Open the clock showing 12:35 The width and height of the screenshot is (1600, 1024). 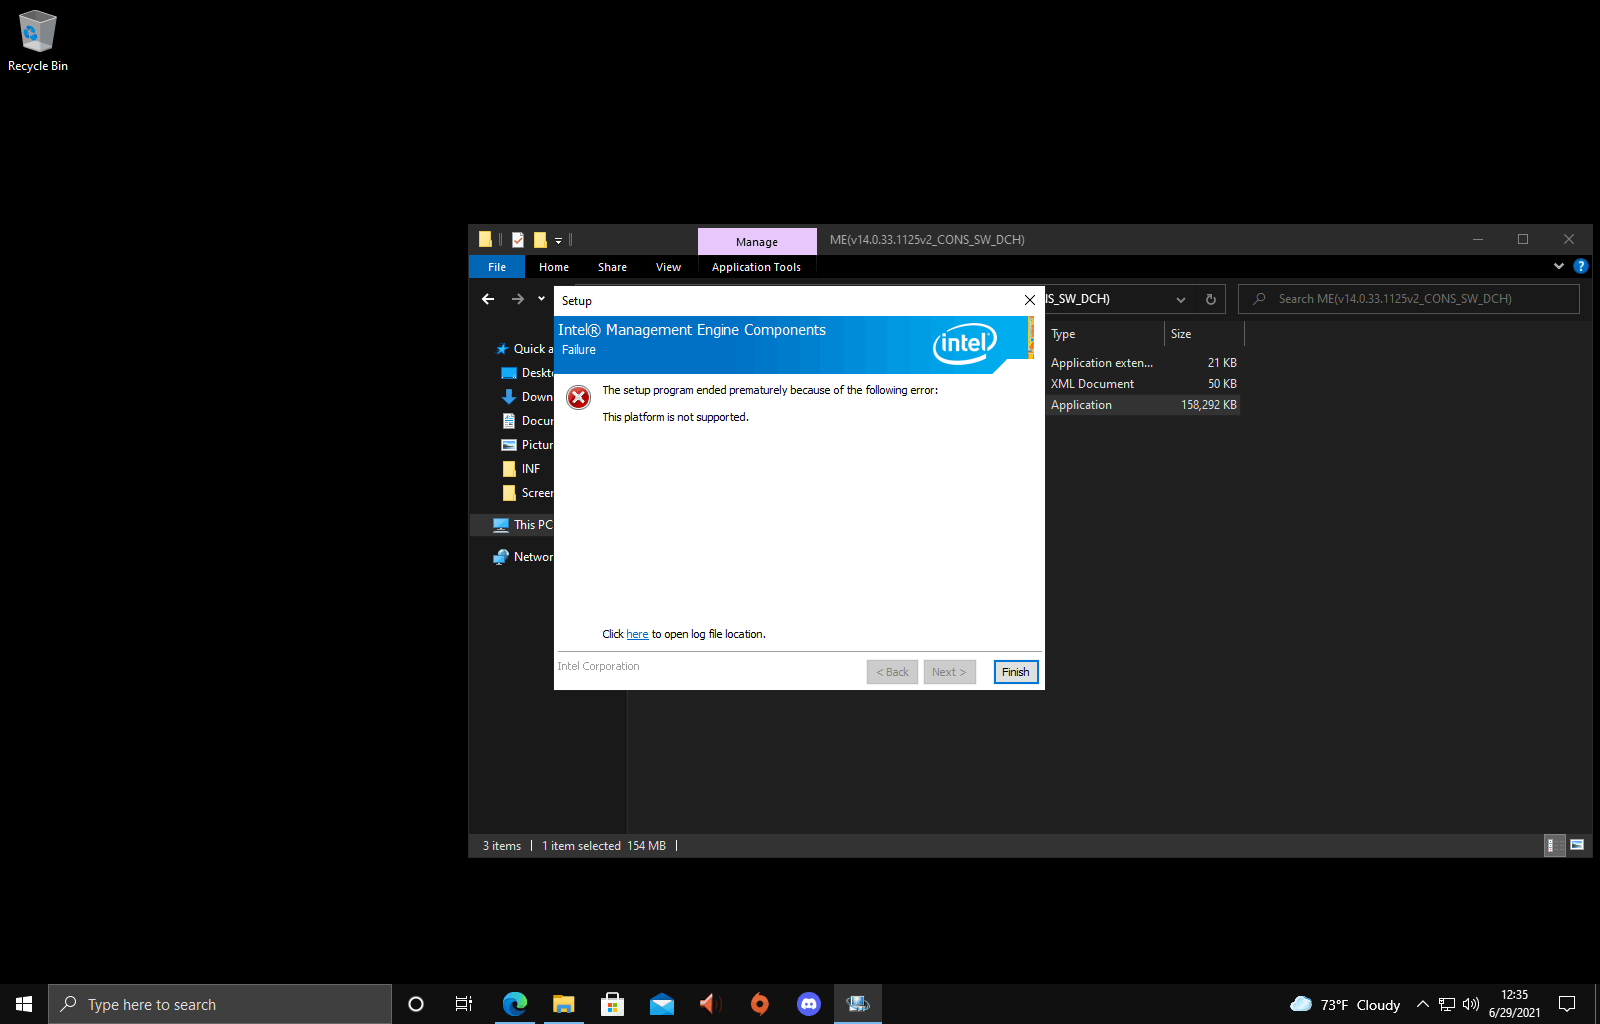(1514, 1004)
